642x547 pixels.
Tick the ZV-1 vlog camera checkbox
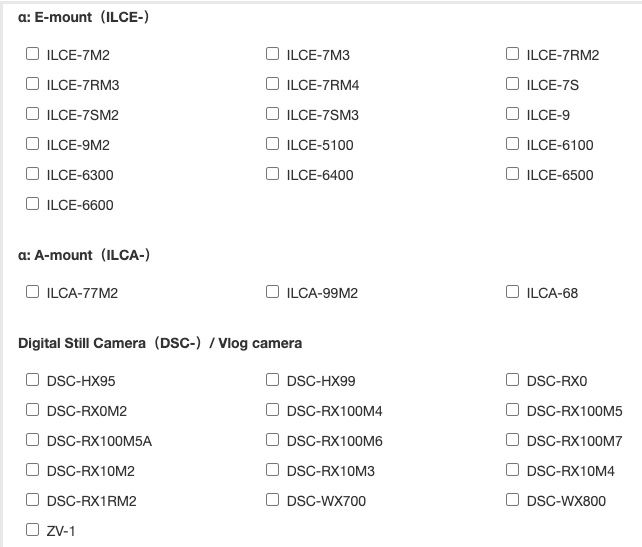[x=33, y=530]
